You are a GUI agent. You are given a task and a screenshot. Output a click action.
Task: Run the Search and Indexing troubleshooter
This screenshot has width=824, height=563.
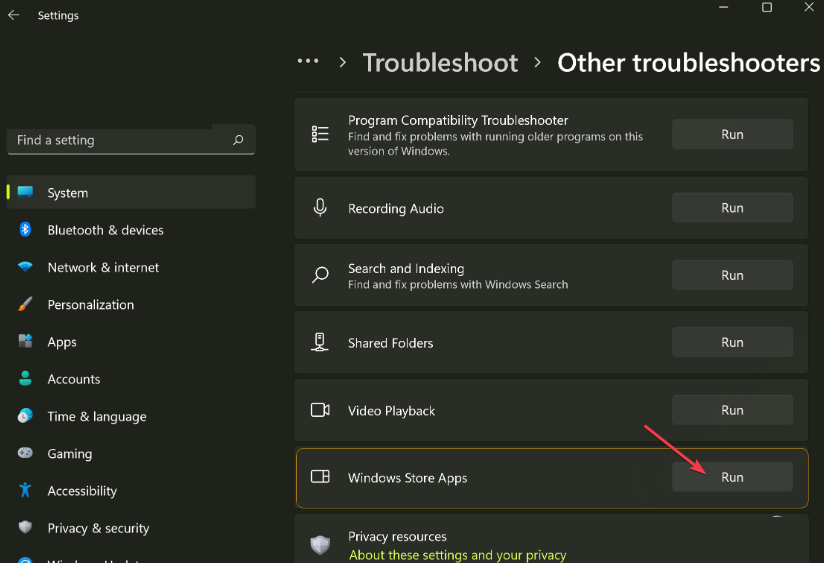tap(732, 275)
